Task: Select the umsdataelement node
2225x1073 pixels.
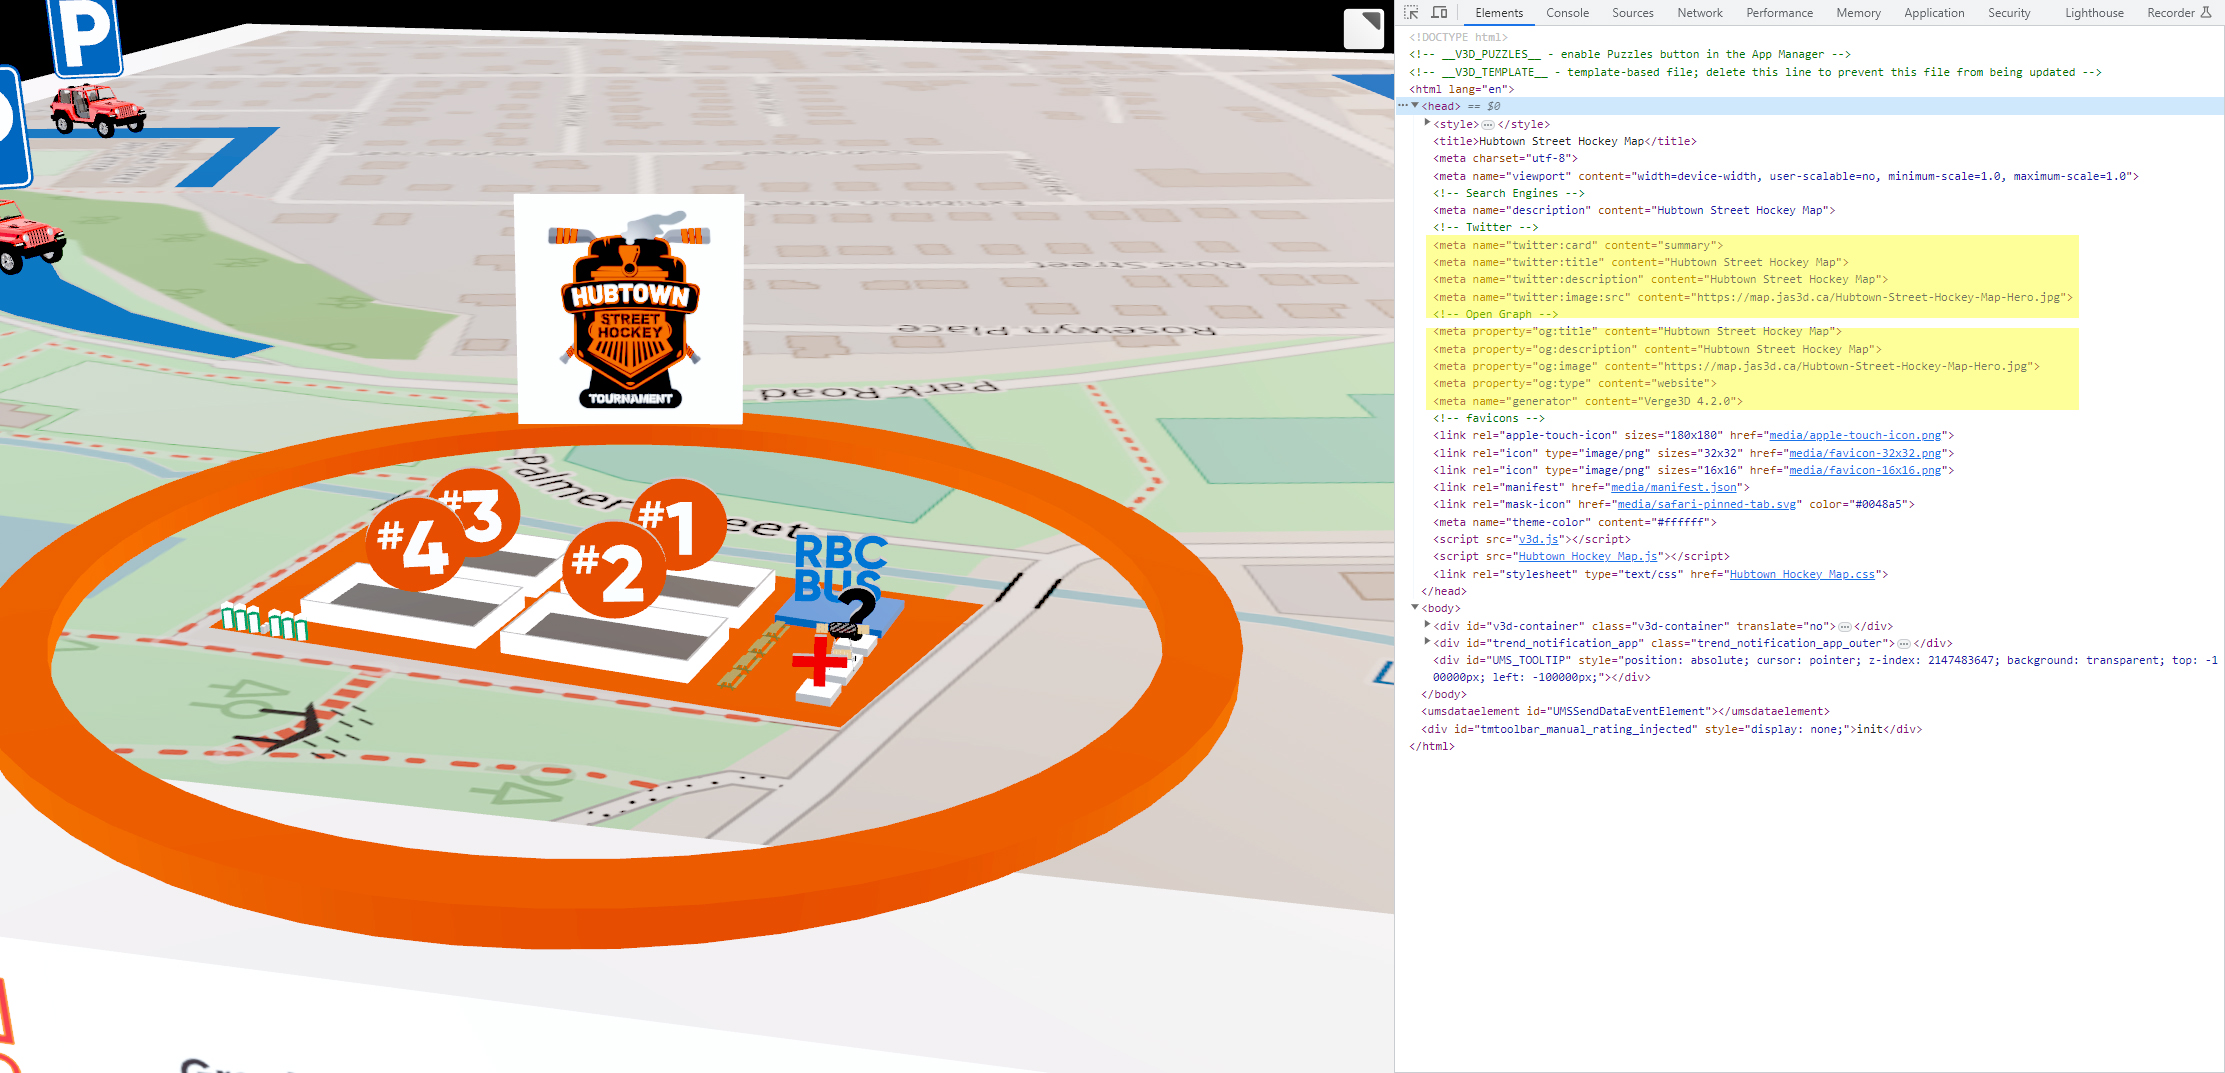Action: point(1625,711)
